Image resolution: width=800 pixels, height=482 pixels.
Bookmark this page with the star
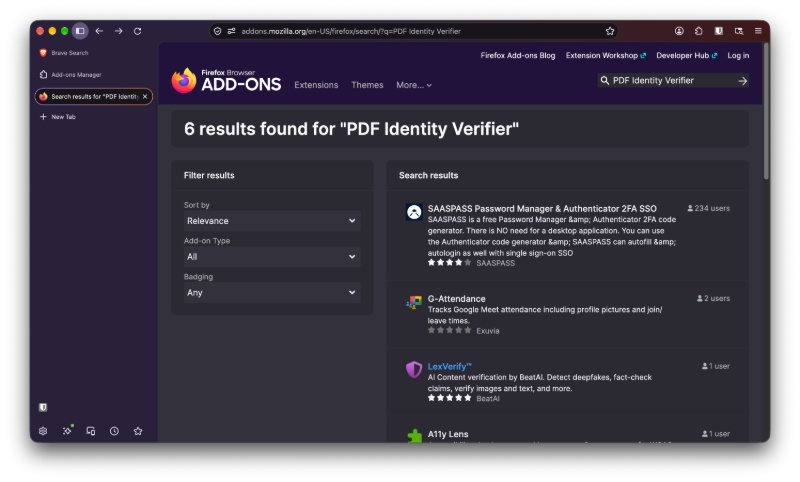(x=610, y=31)
